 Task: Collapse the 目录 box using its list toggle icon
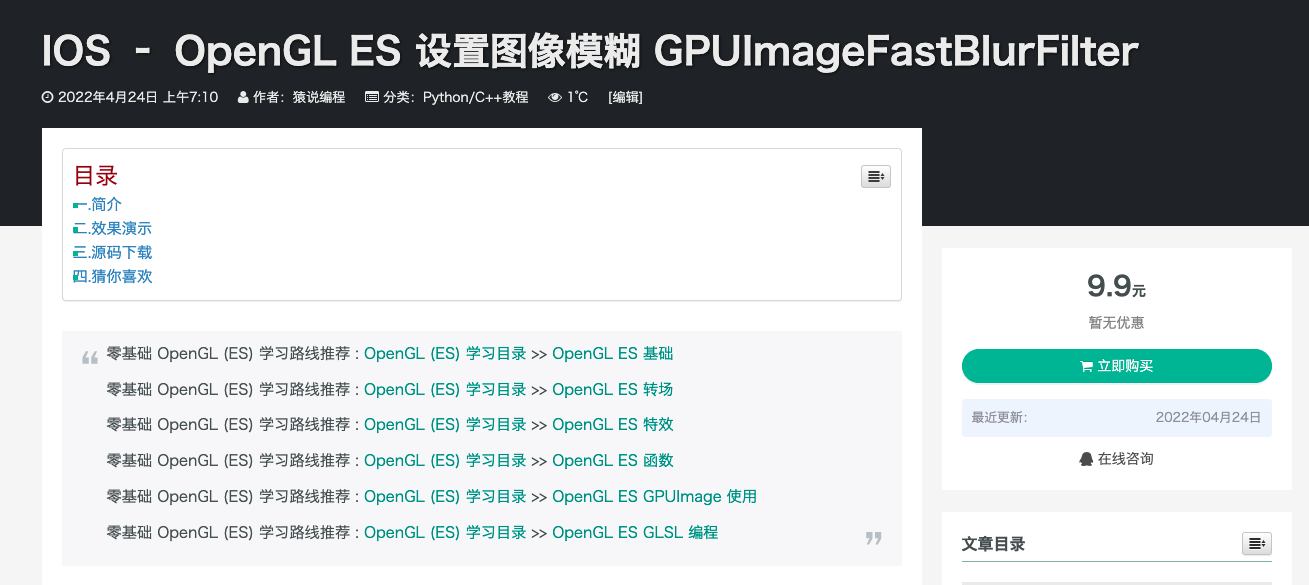(x=875, y=176)
